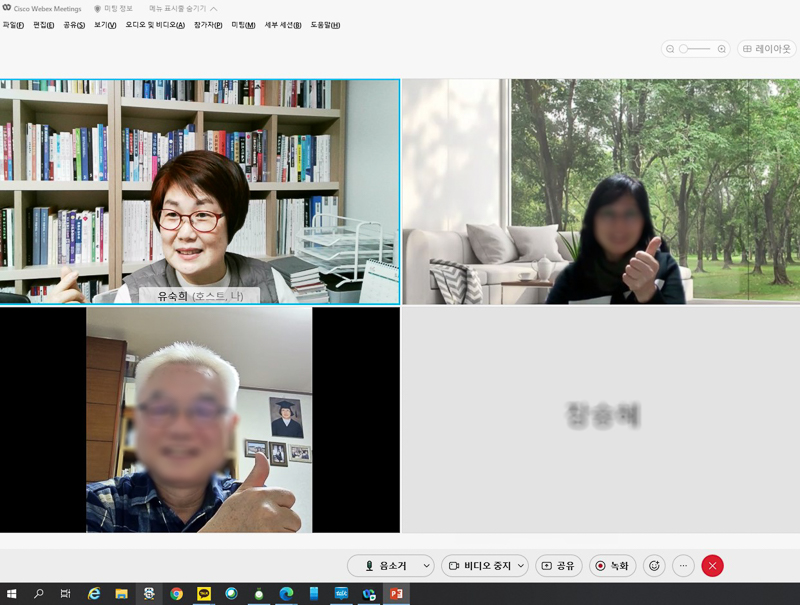Open PowerPoint from the taskbar

click(x=396, y=594)
